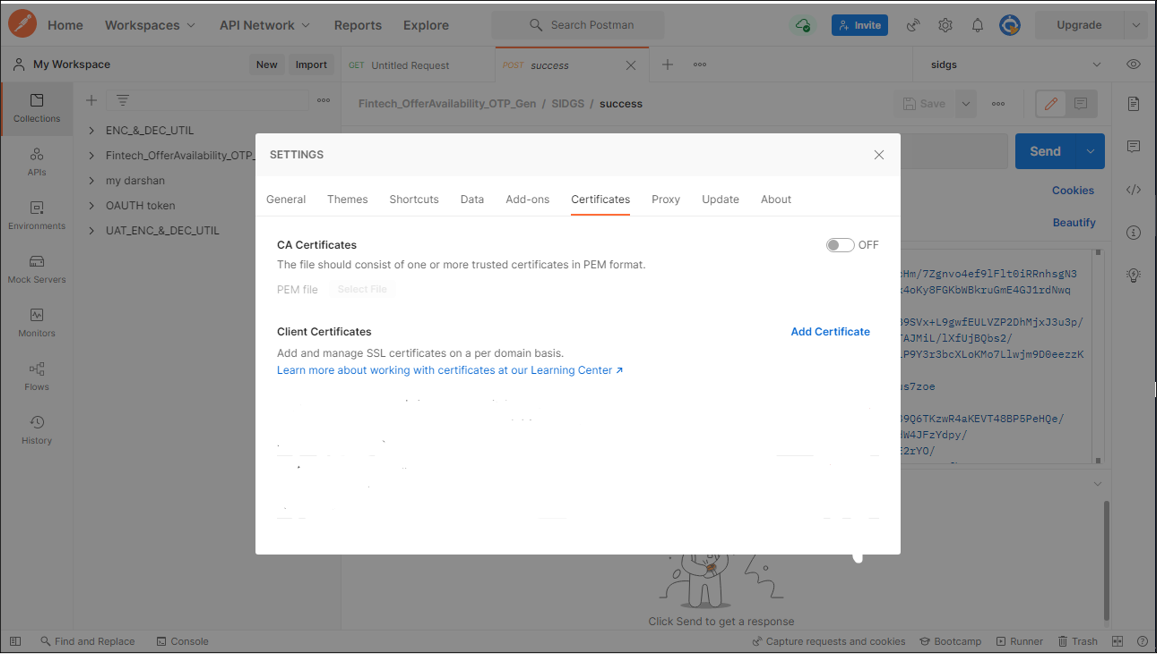Viewport: 1157px width, 654px height.
Task: Open the Environments sidebar icon
Action: [x=37, y=215]
